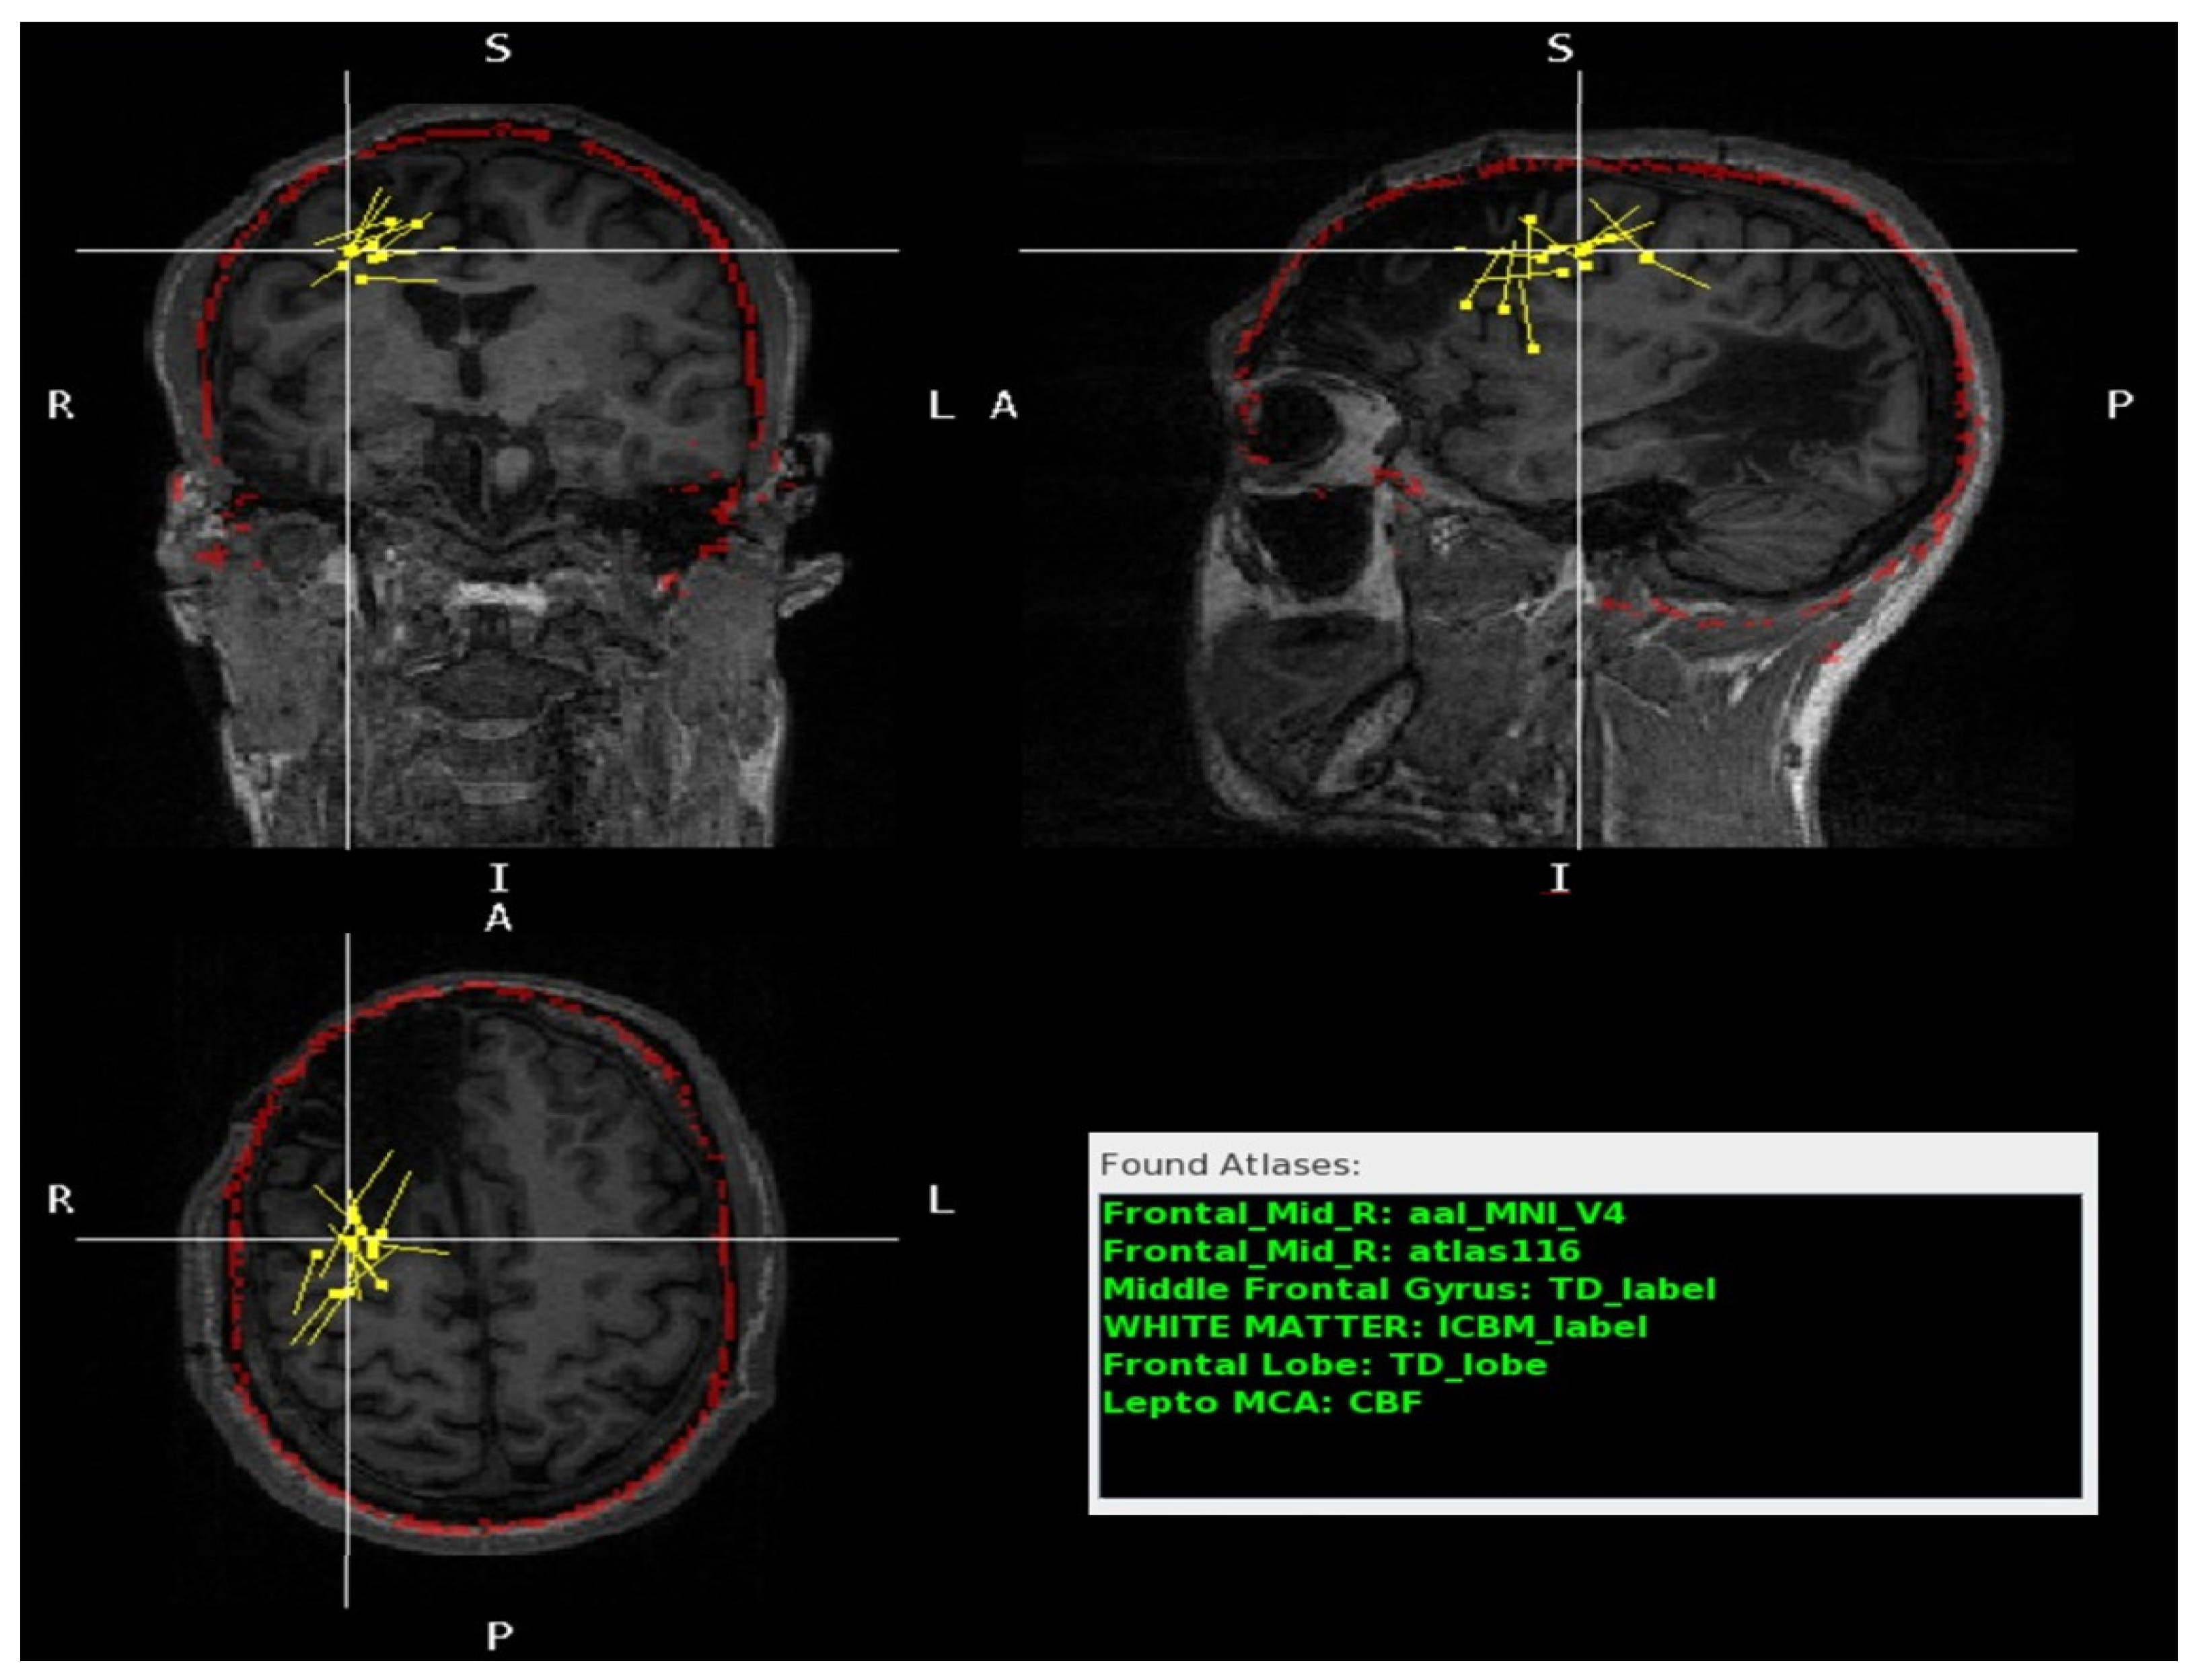Screen dimensions: 2198x1680
Task: Click the A label left of sagittal view
Action: [x=1004, y=405]
